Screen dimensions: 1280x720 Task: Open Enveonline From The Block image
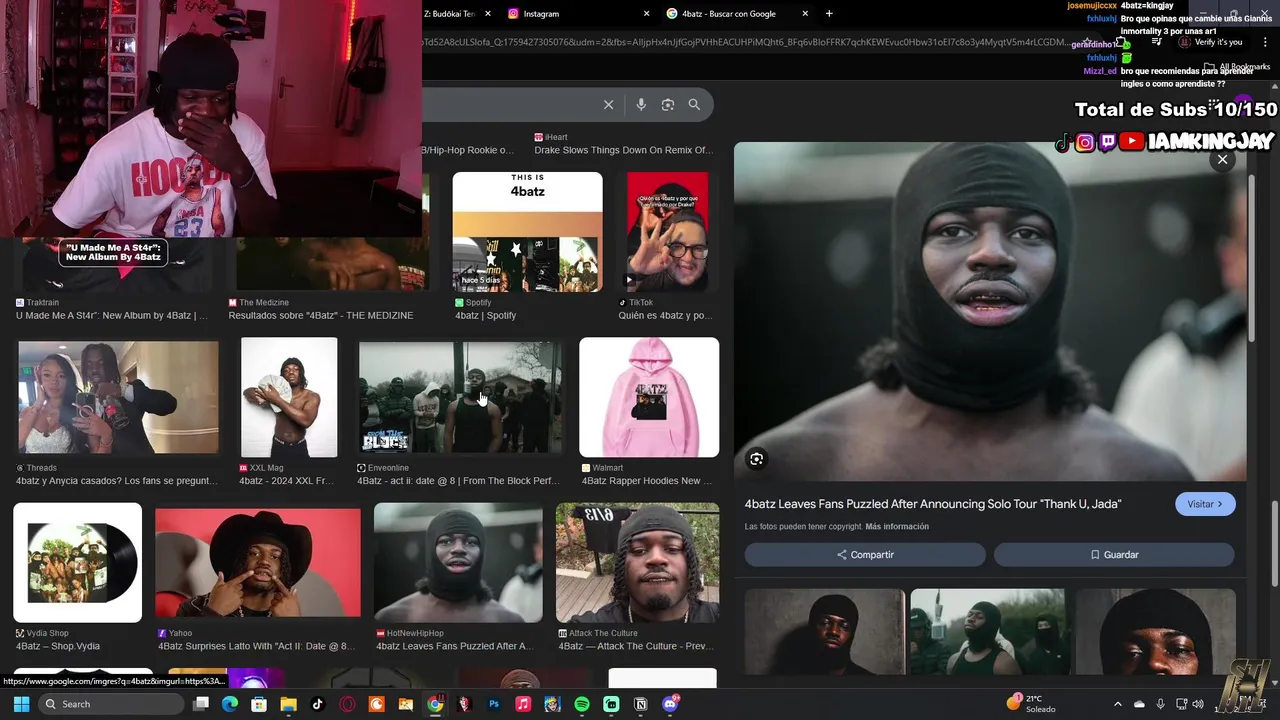point(461,397)
